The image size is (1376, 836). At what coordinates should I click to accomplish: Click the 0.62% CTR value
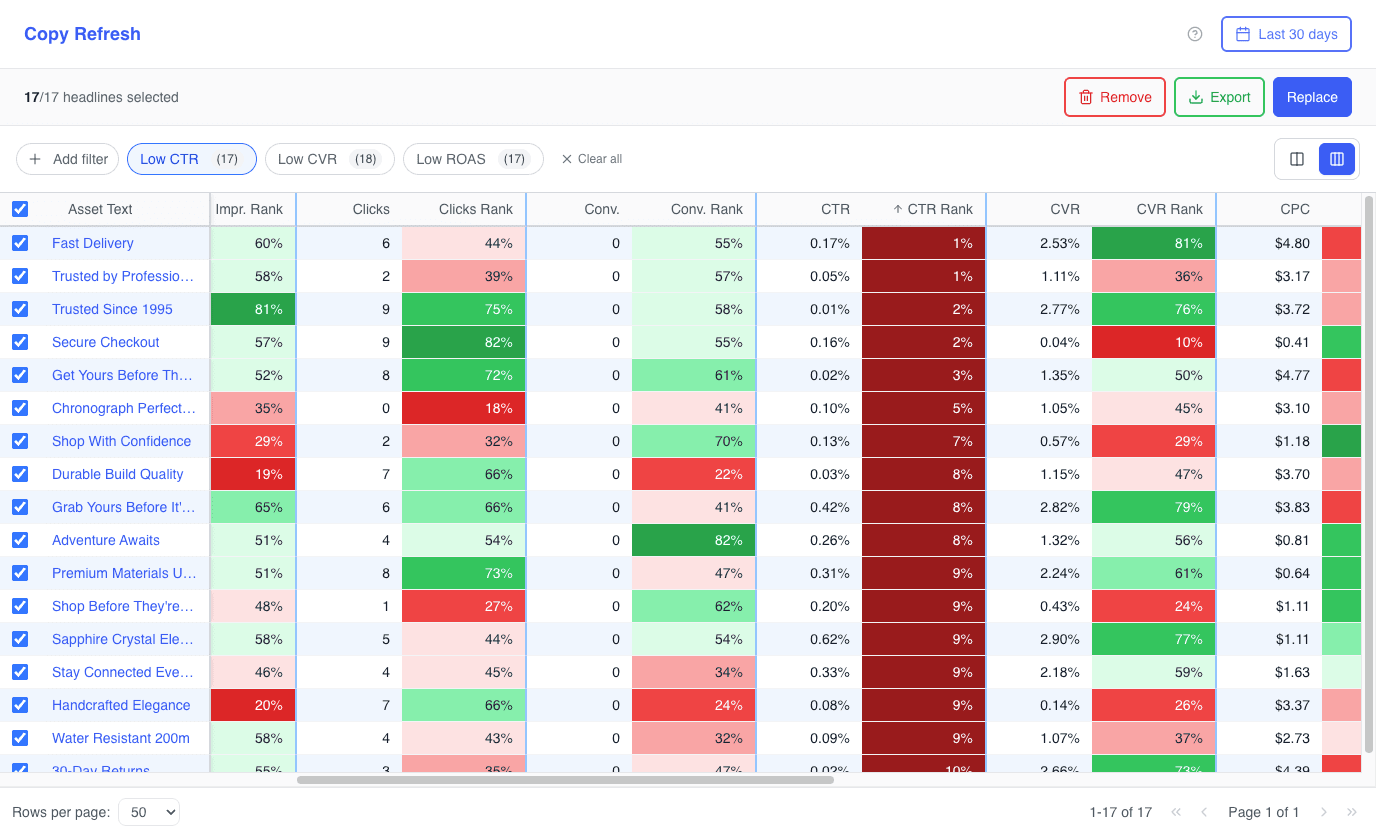coord(829,639)
